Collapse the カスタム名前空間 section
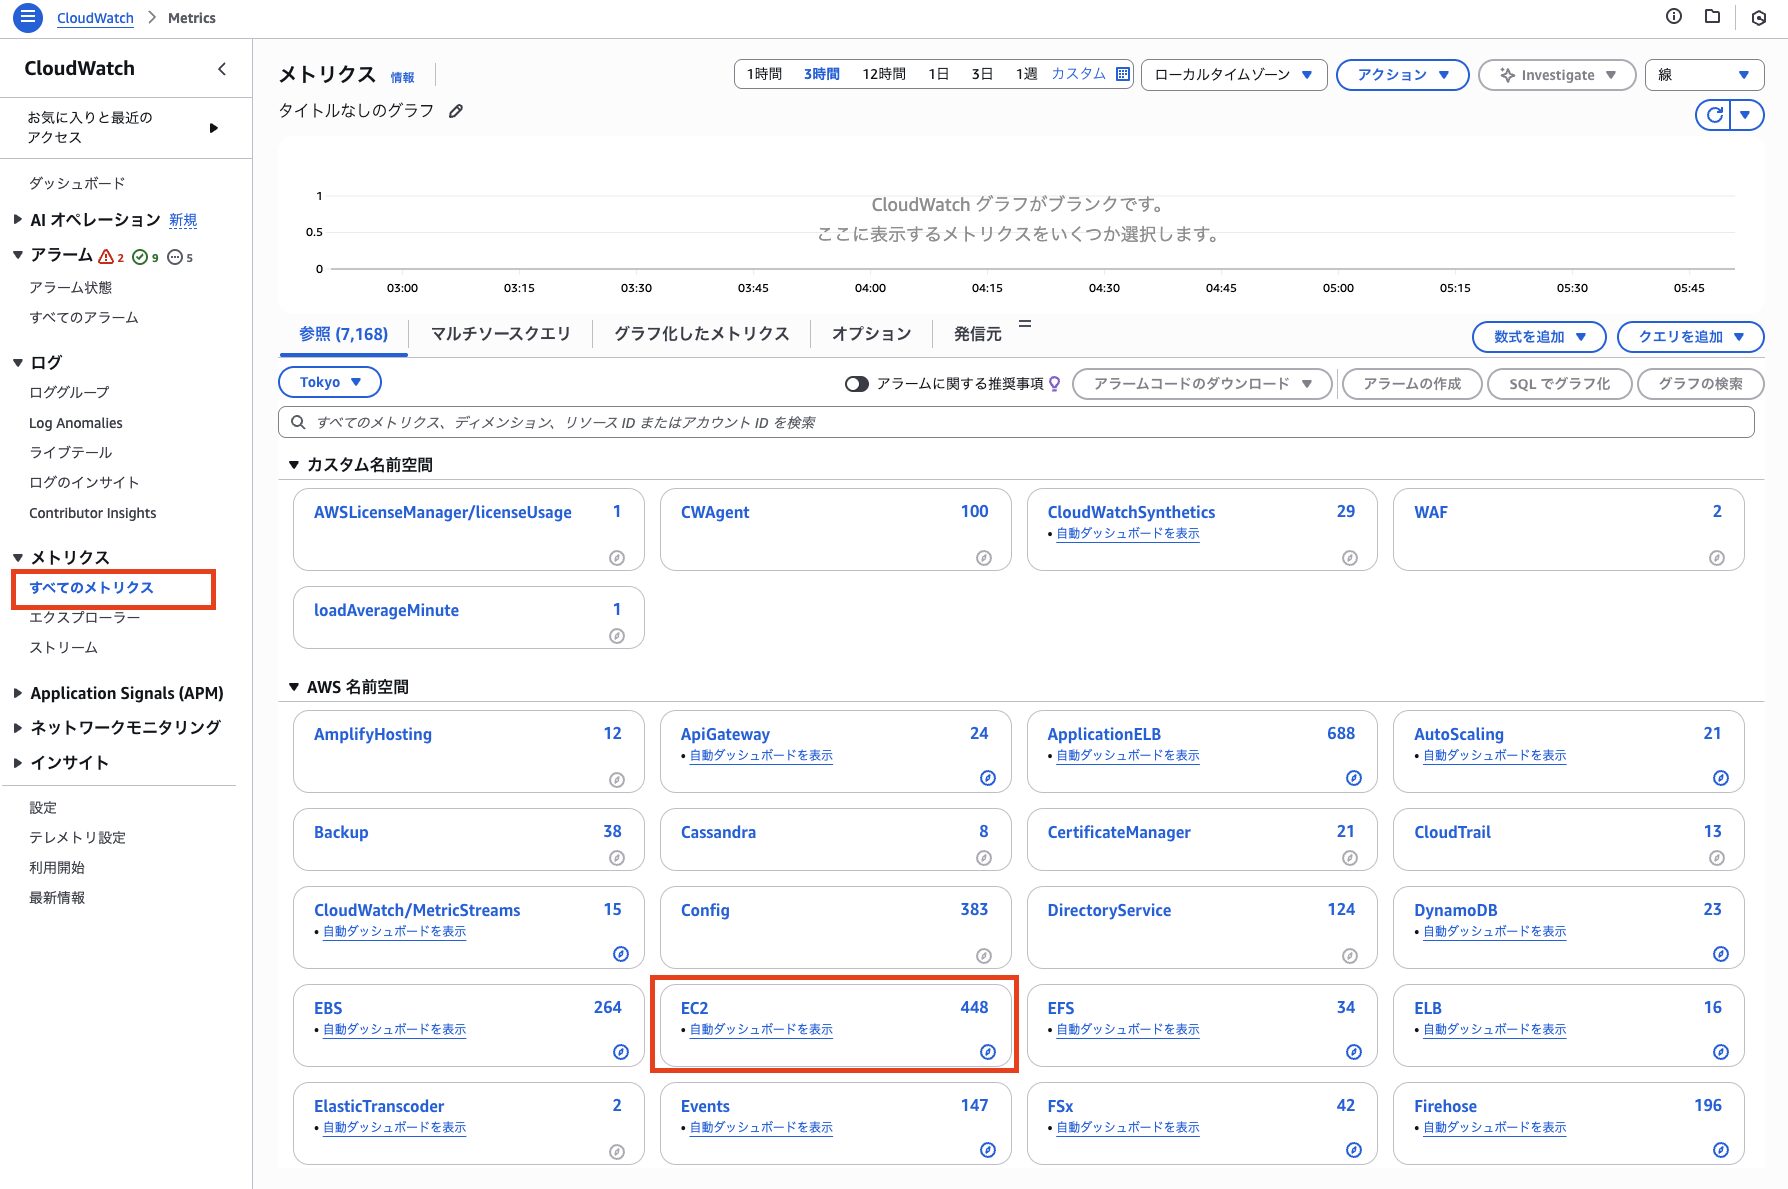Screen dimensions: 1788x1189 click(294, 465)
